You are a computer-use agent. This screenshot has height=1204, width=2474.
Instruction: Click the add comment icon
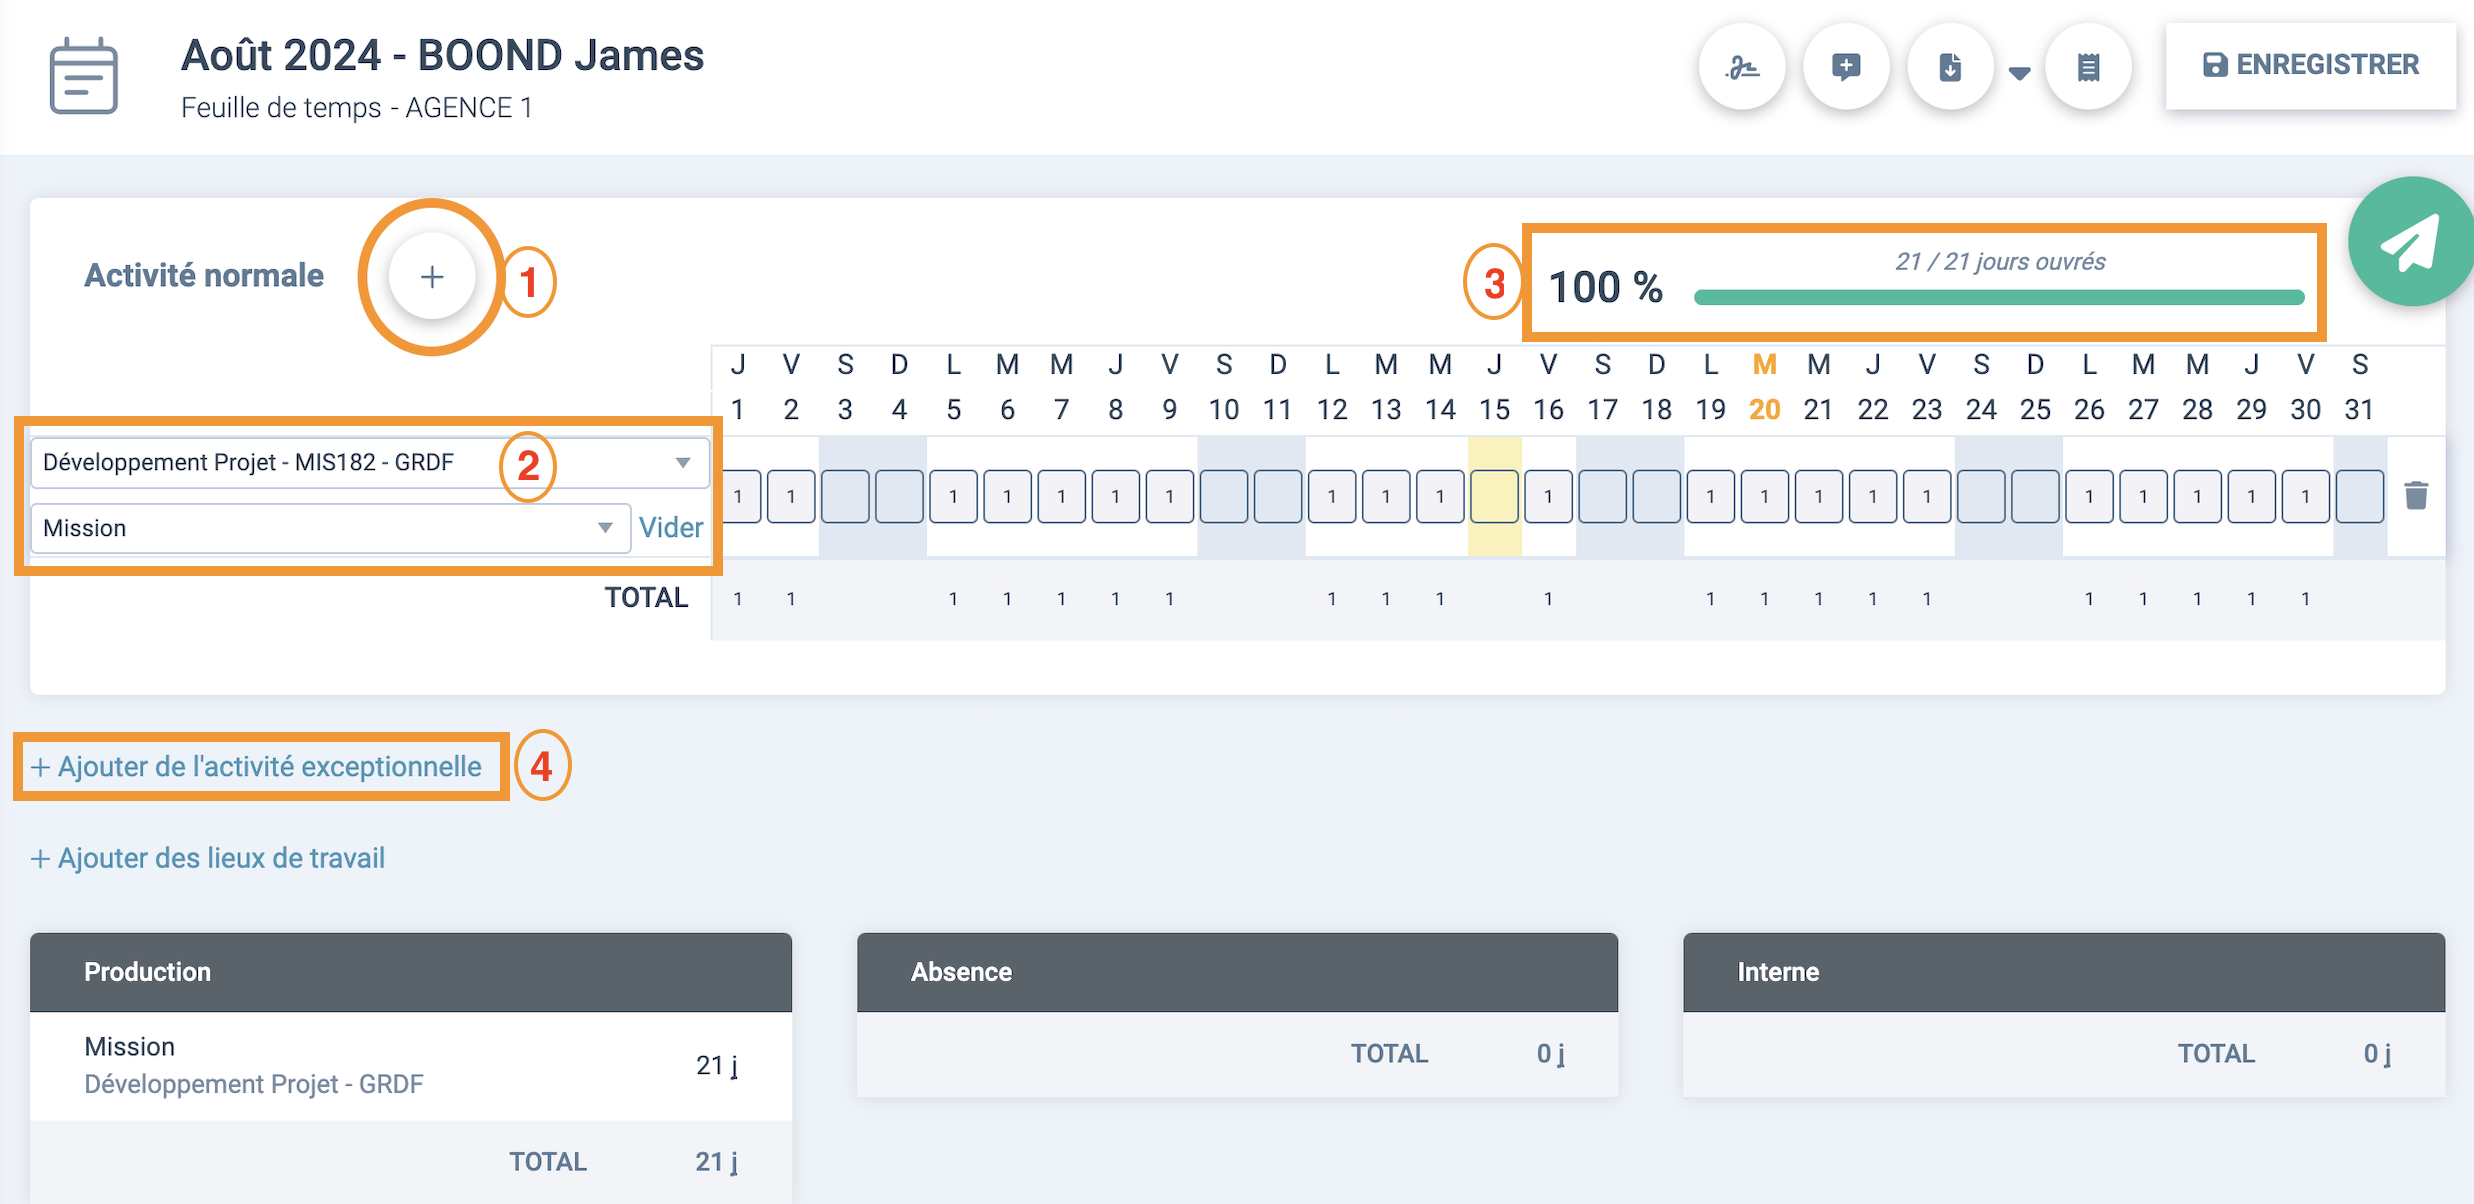point(1846,67)
